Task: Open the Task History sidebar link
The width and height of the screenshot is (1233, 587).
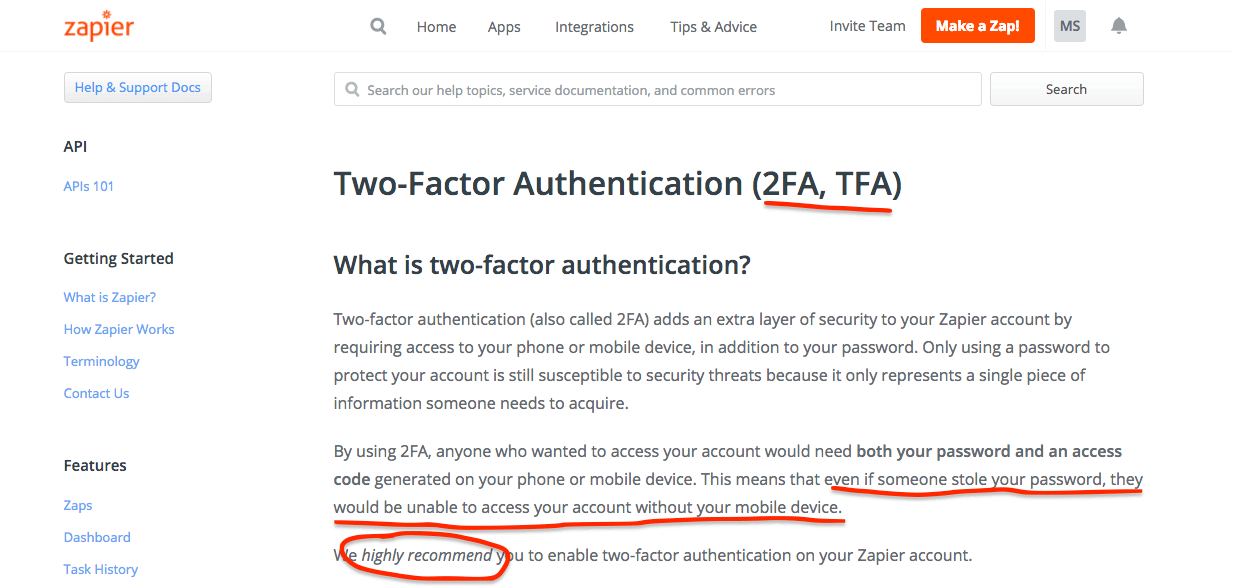Action: point(101,569)
